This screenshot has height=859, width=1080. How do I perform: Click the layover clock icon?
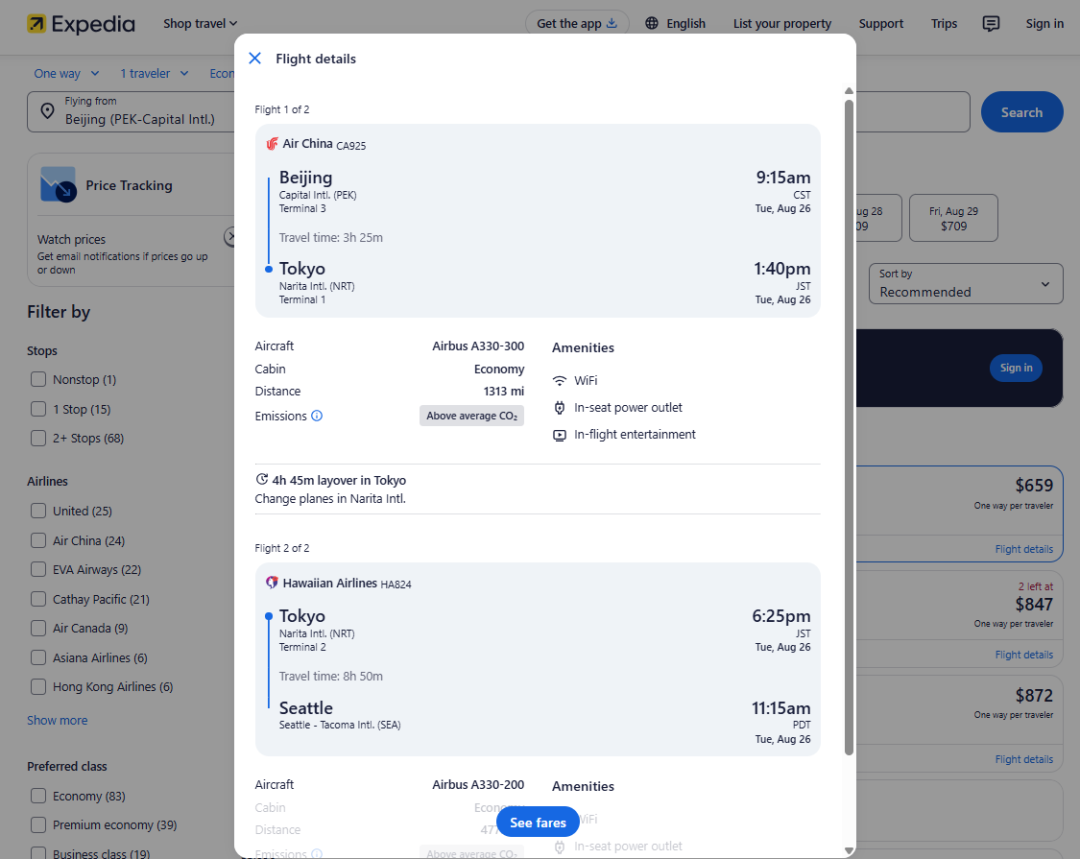262,479
